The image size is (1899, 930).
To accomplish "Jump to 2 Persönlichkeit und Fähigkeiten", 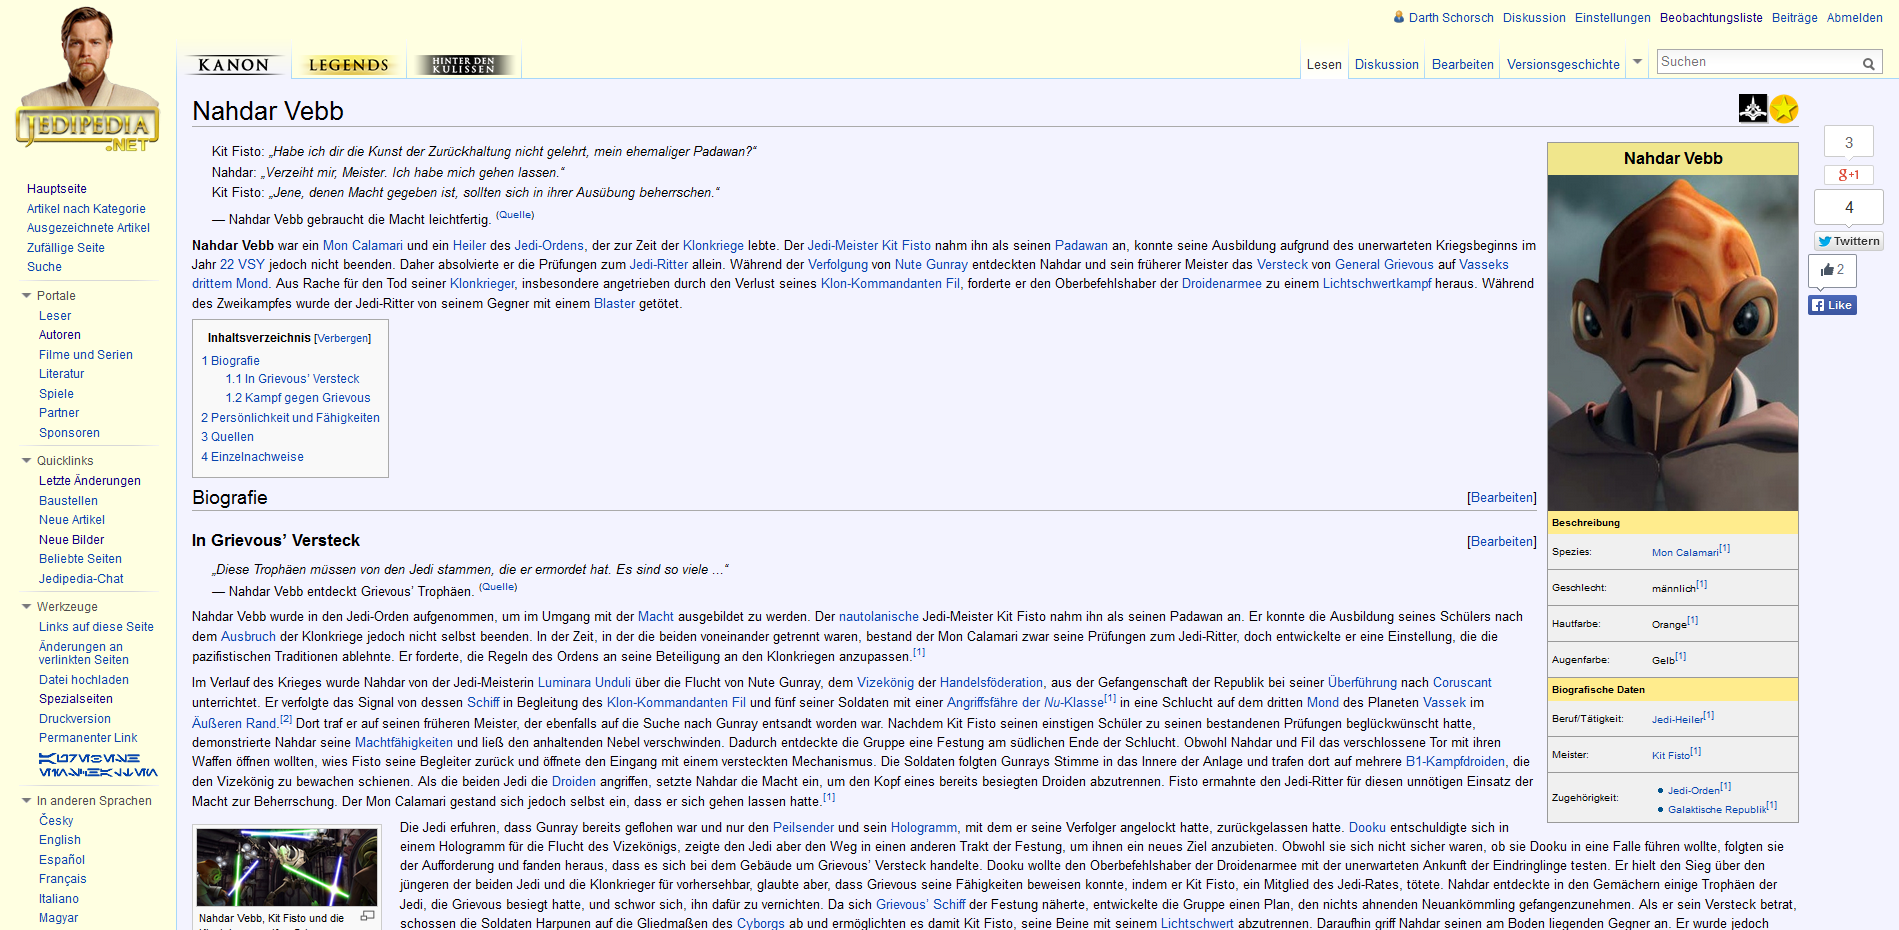I will [290, 418].
